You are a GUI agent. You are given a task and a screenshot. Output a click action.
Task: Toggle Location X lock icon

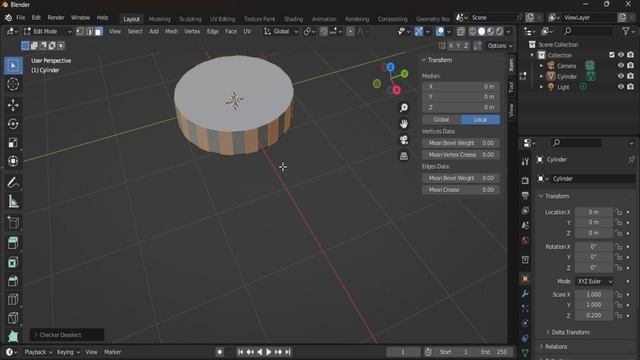coord(619,212)
